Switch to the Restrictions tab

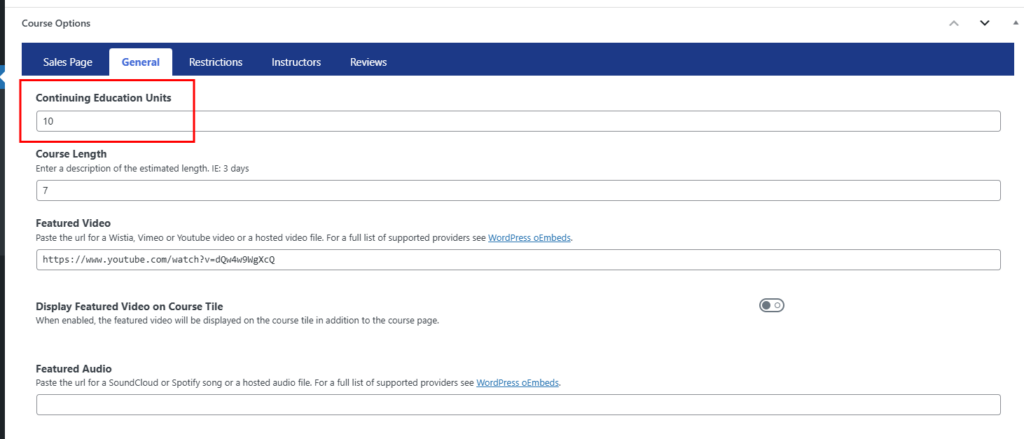(216, 62)
